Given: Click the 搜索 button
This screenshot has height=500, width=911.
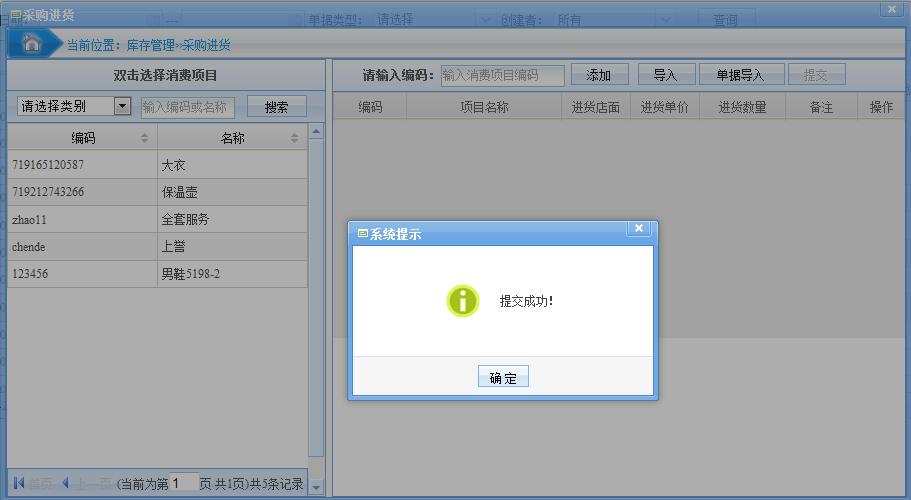Looking at the screenshot, I should tap(277, 107).
